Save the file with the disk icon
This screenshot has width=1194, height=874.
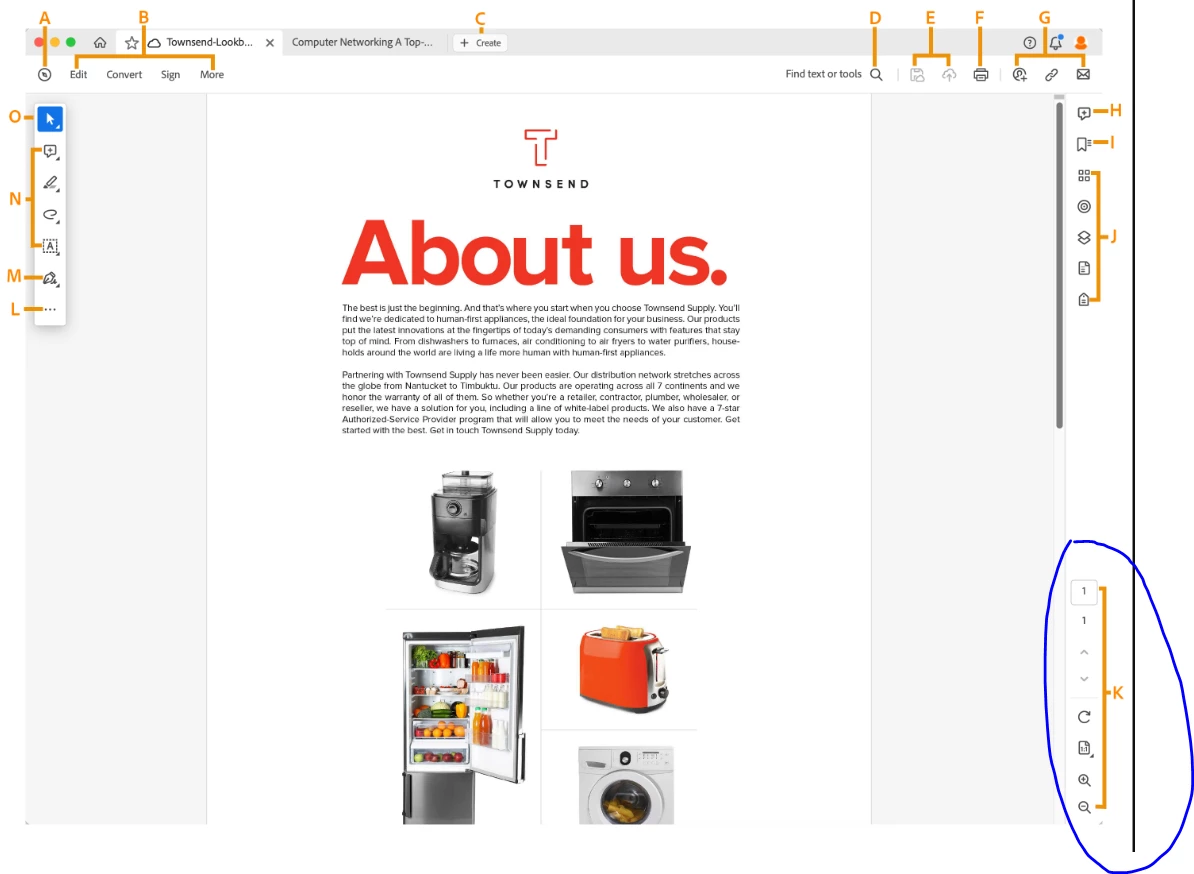(918, 75)
